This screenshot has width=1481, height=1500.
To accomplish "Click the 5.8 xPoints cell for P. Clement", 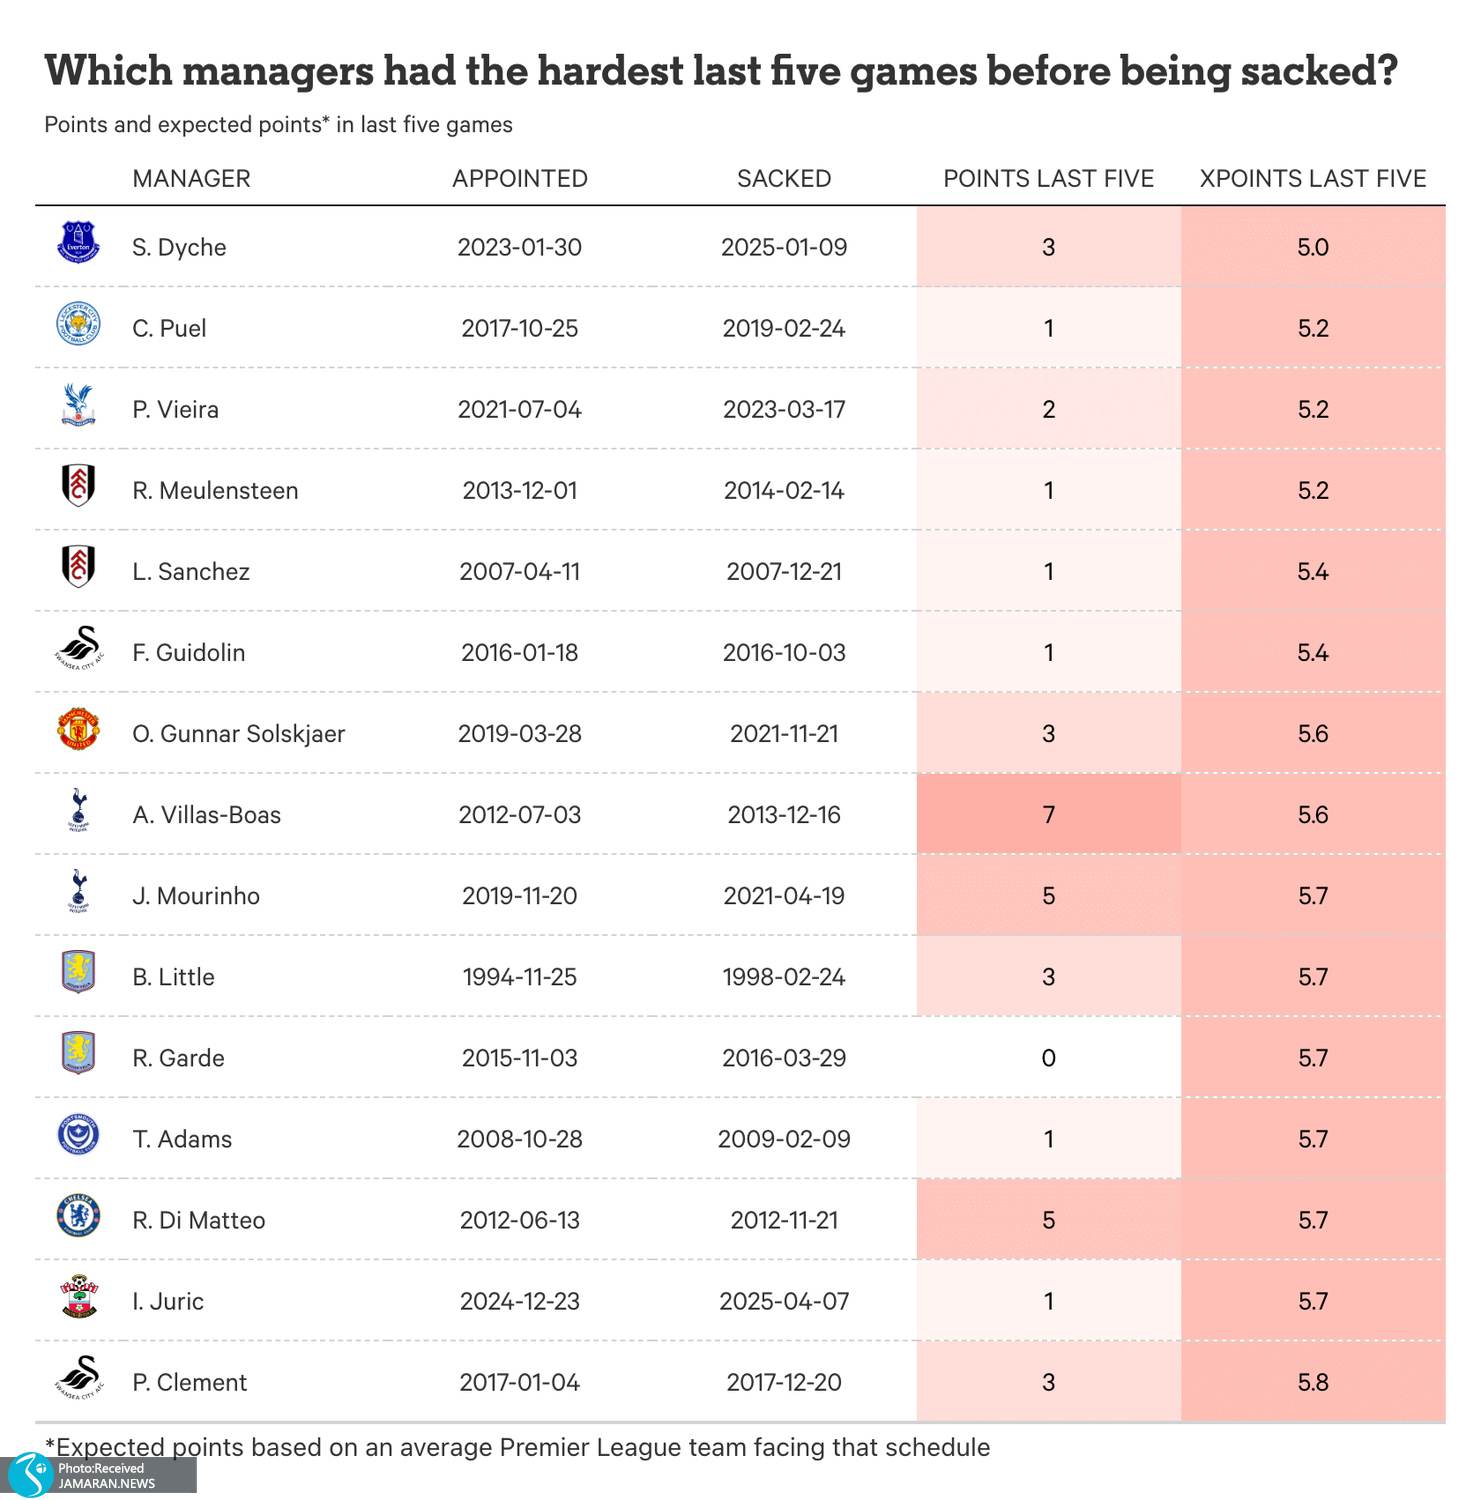I will 1312,1382.
